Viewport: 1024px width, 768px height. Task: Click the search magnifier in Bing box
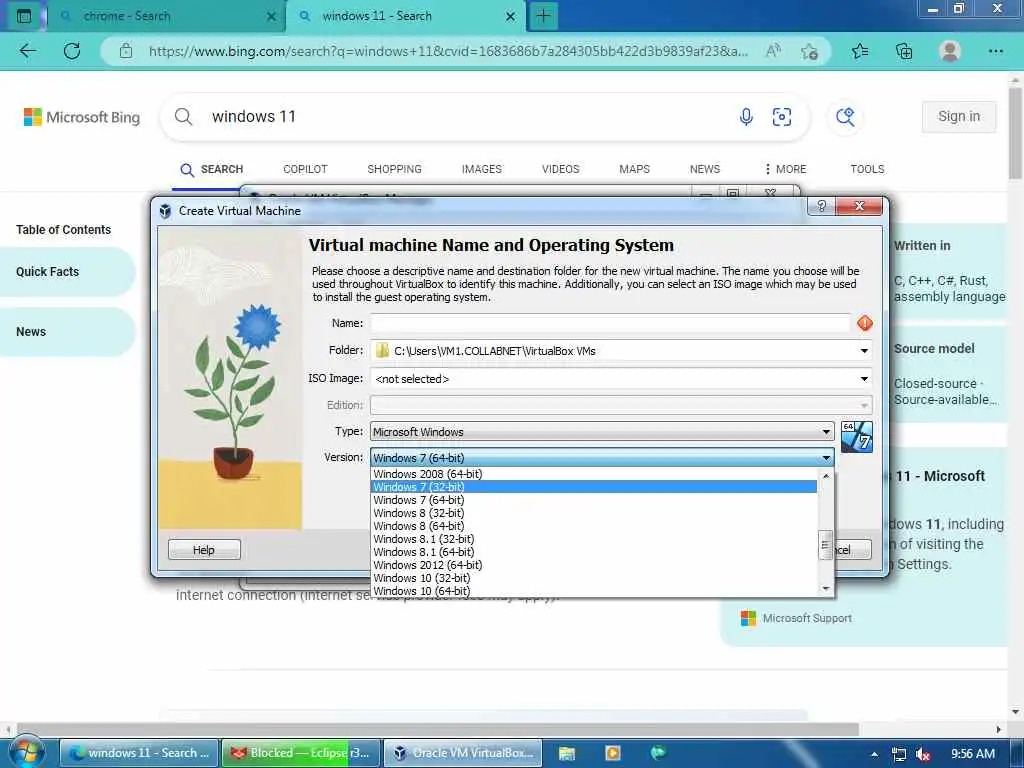(184, 116)
